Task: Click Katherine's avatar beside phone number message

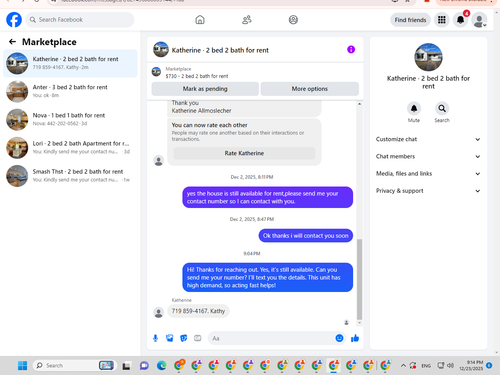Action: click(x=158, y=312)
